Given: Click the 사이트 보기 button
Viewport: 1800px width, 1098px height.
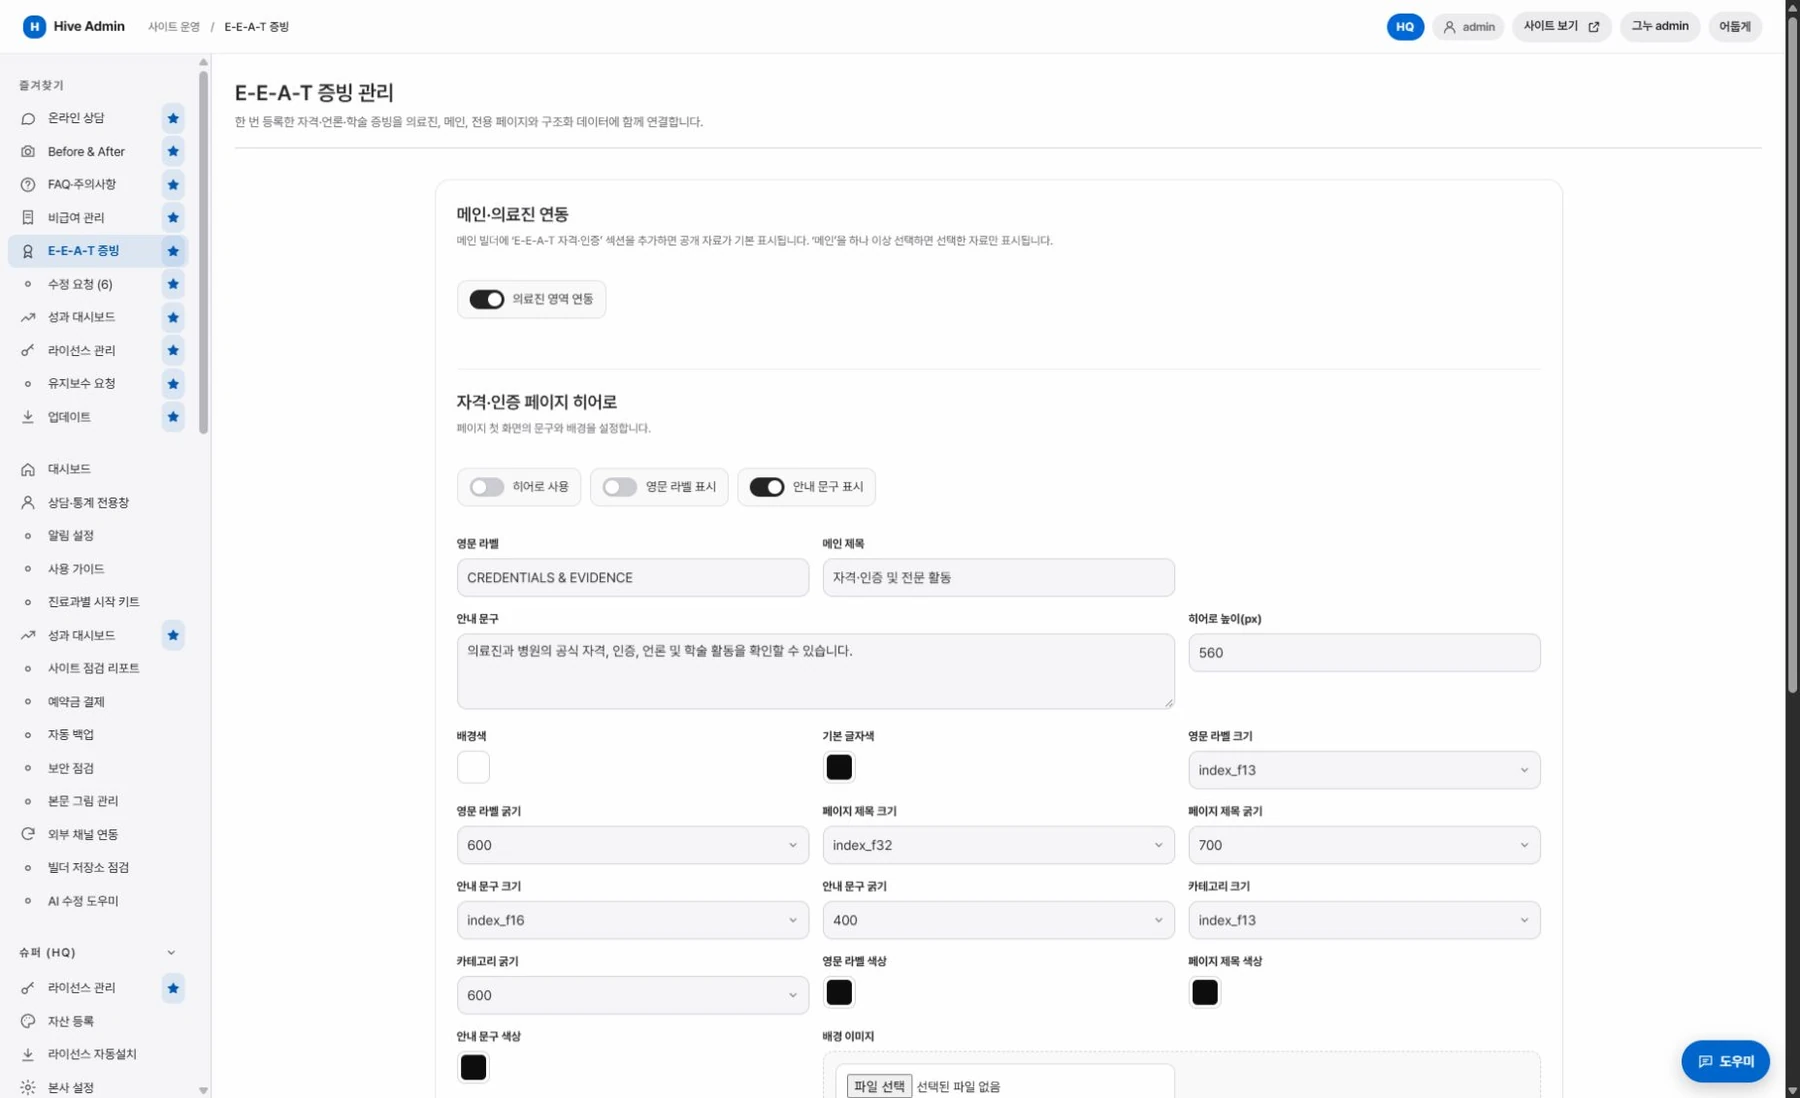Looking at the screenshot, I should tap(1561, 27).
